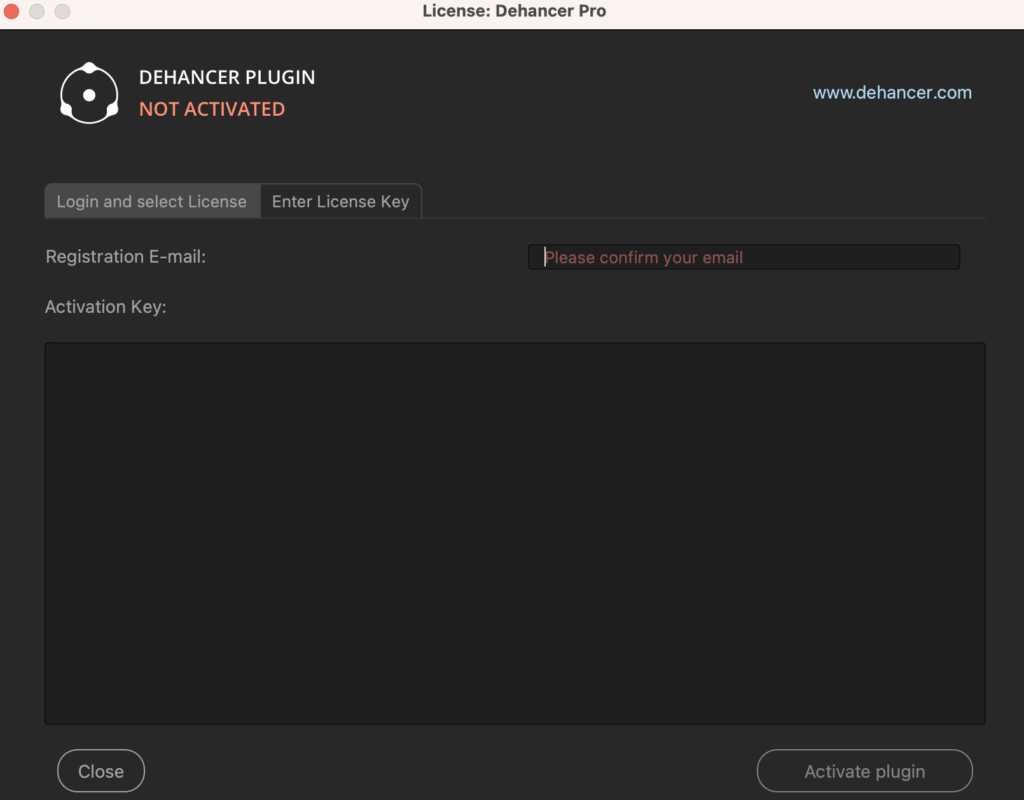
Task: Select the Enter License Key tab
Action: point(340,201)
